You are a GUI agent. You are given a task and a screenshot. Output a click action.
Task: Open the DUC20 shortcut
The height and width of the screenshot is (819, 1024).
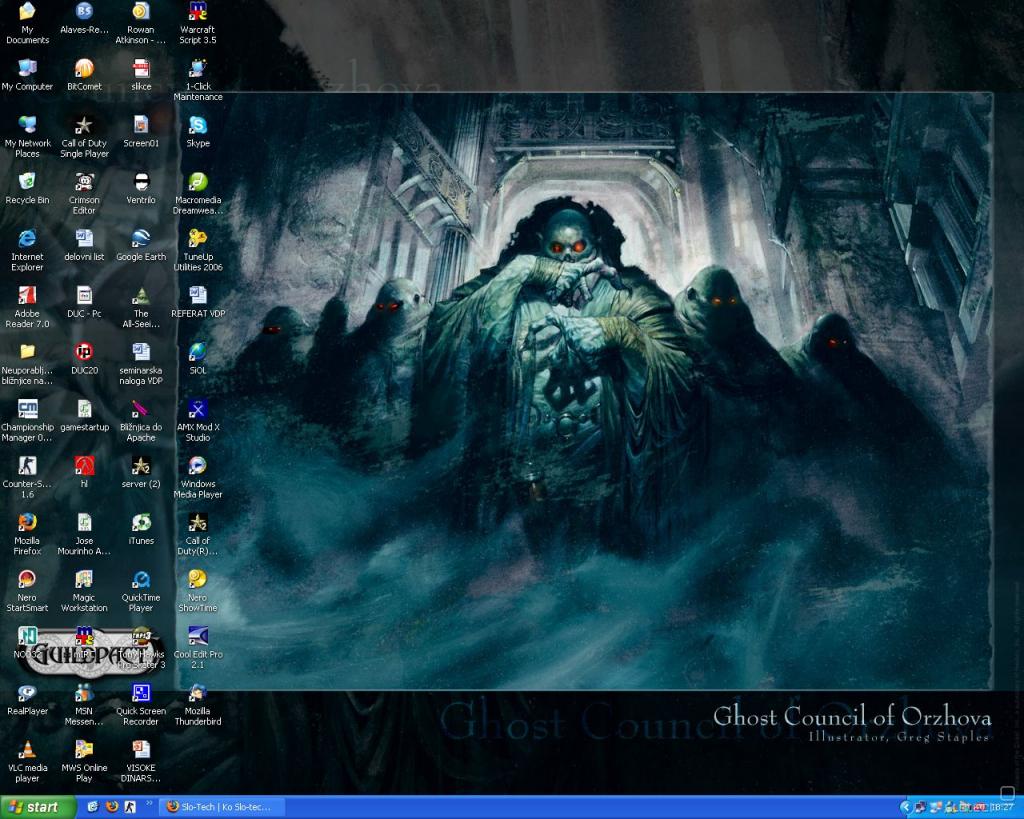84,359
